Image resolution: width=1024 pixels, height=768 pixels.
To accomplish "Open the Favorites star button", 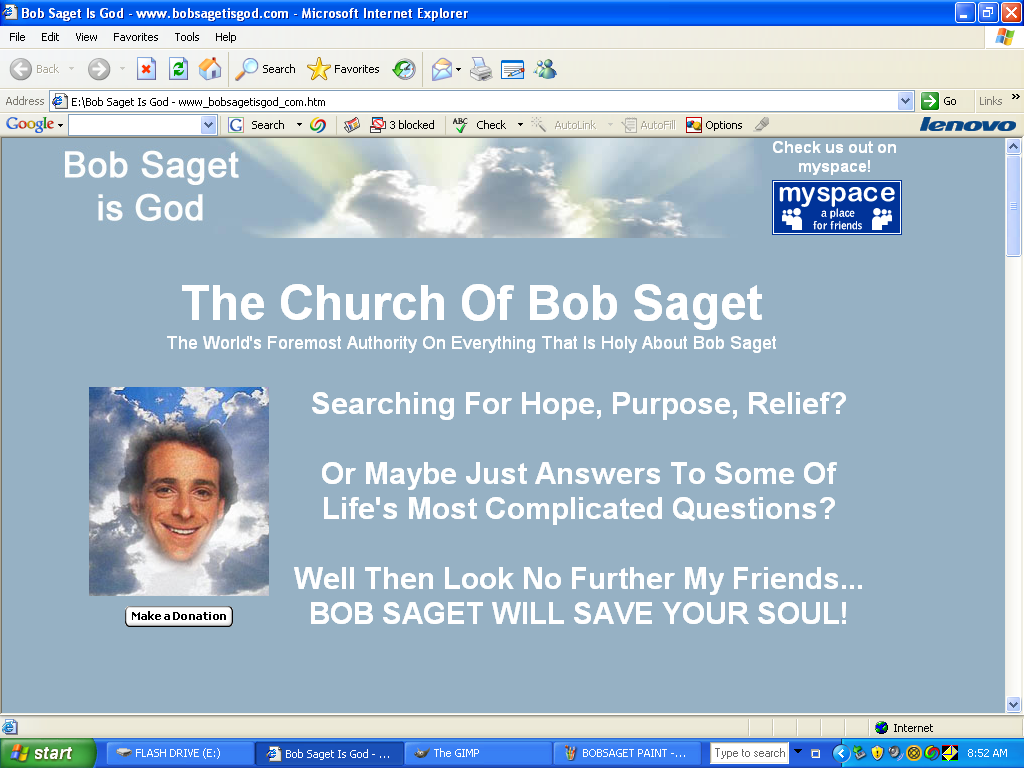I will 343,69.
